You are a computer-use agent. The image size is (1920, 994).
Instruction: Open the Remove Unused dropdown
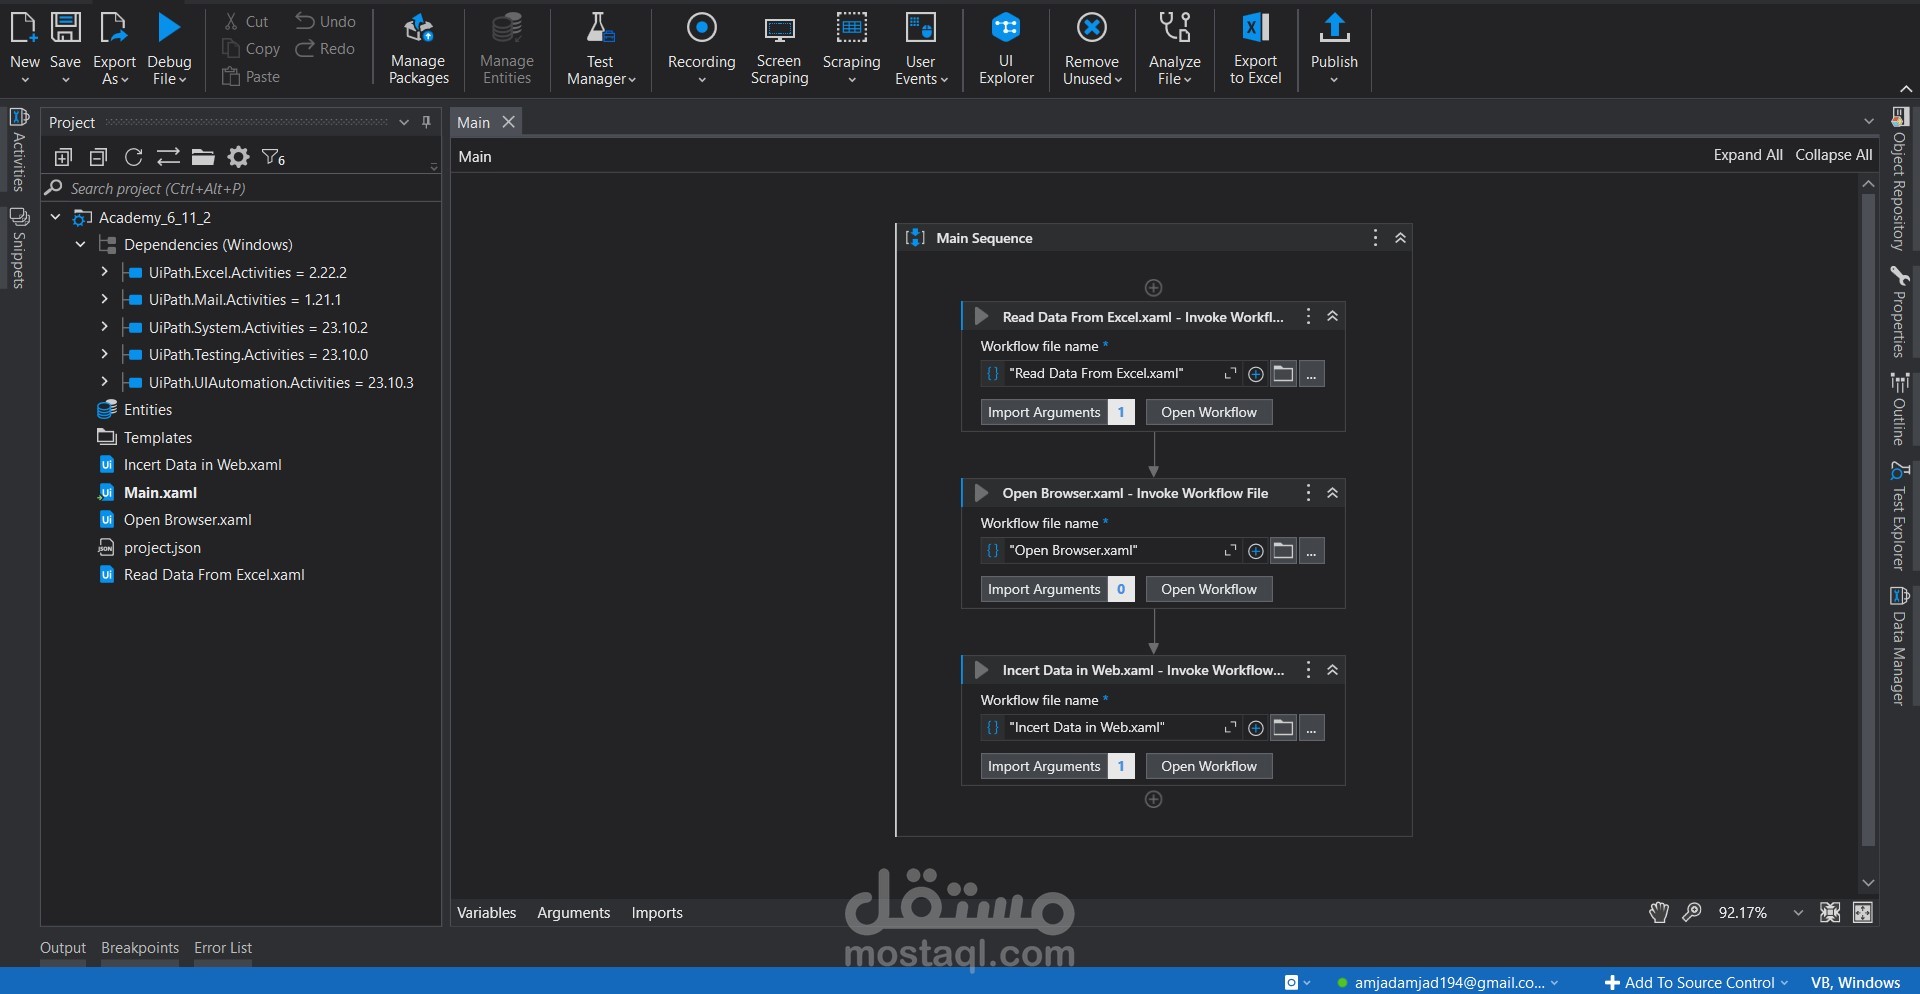[x=1118, y=79]
